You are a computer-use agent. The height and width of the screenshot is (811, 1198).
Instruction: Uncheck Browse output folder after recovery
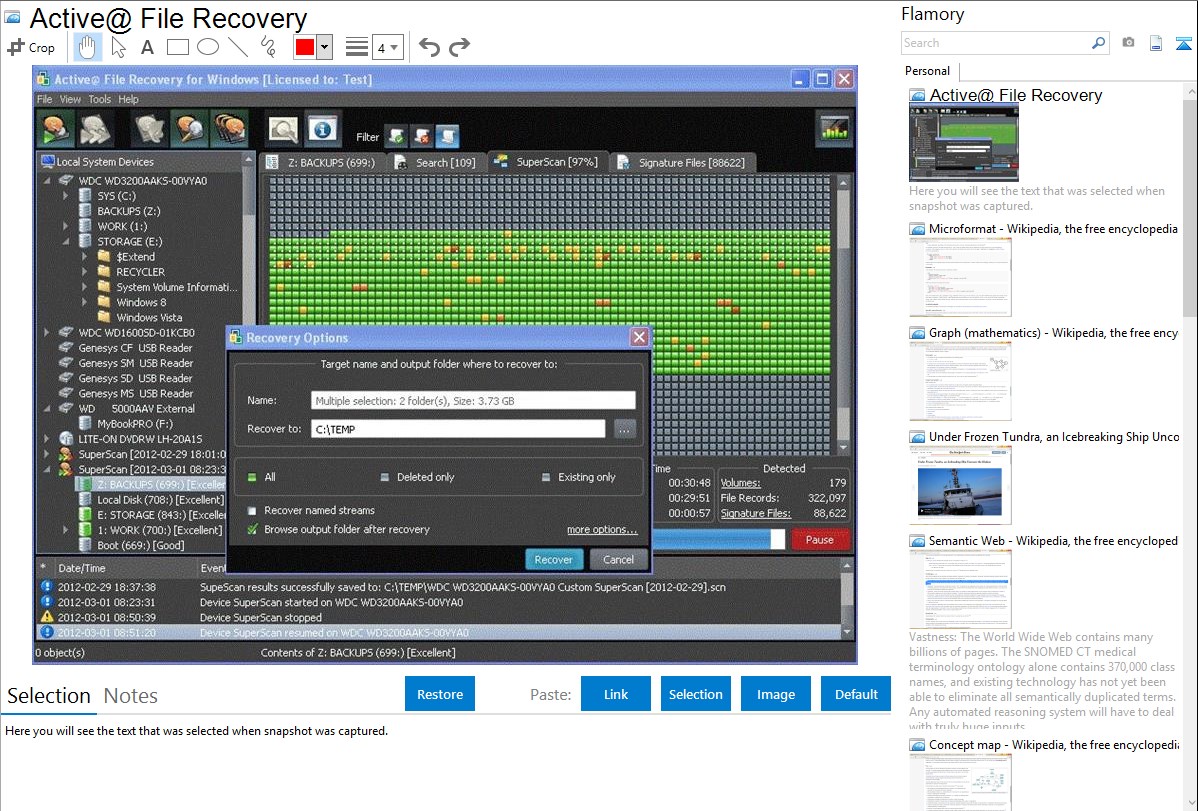coord(252,529)
